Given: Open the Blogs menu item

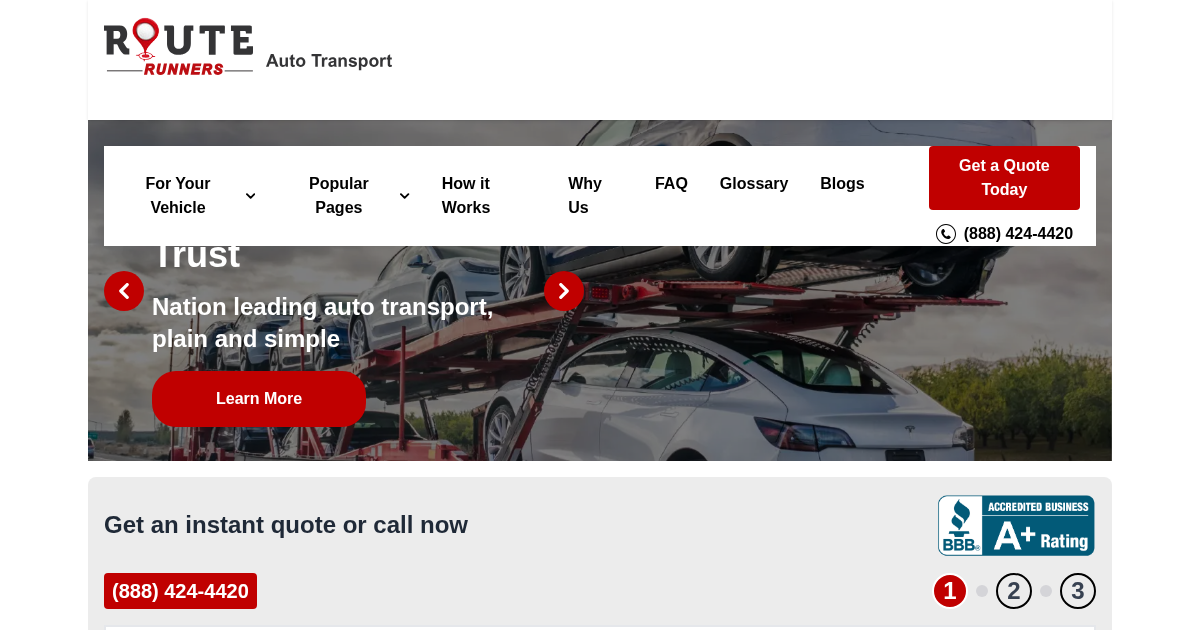Looking at the screenshot, I should pyautogui.click(x=842, y=184).
